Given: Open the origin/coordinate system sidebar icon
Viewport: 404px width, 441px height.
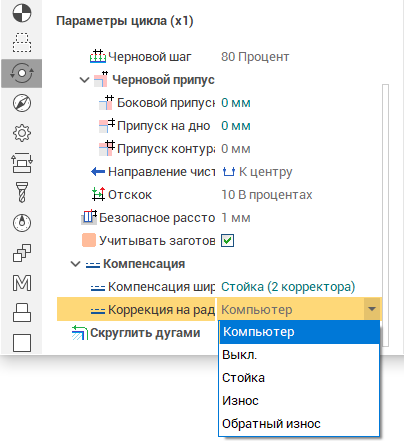Looking at the screenshot, I should coord(22,13).
